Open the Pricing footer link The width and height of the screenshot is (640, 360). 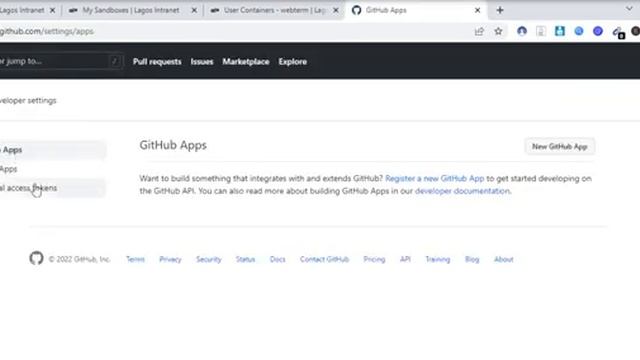coord(374,259)
